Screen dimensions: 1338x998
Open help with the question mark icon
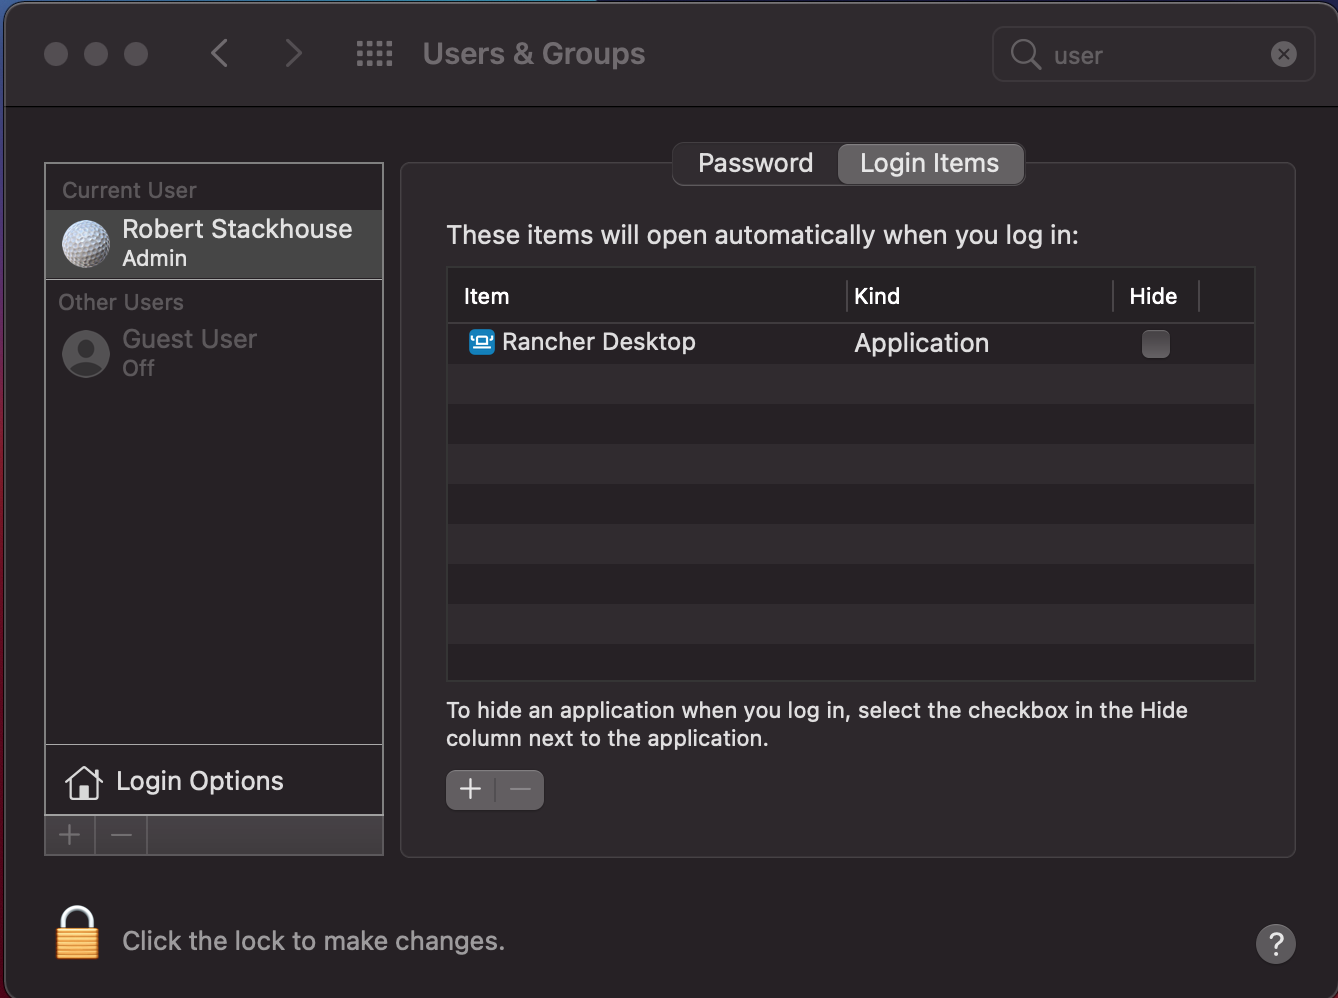point(1274,943)
